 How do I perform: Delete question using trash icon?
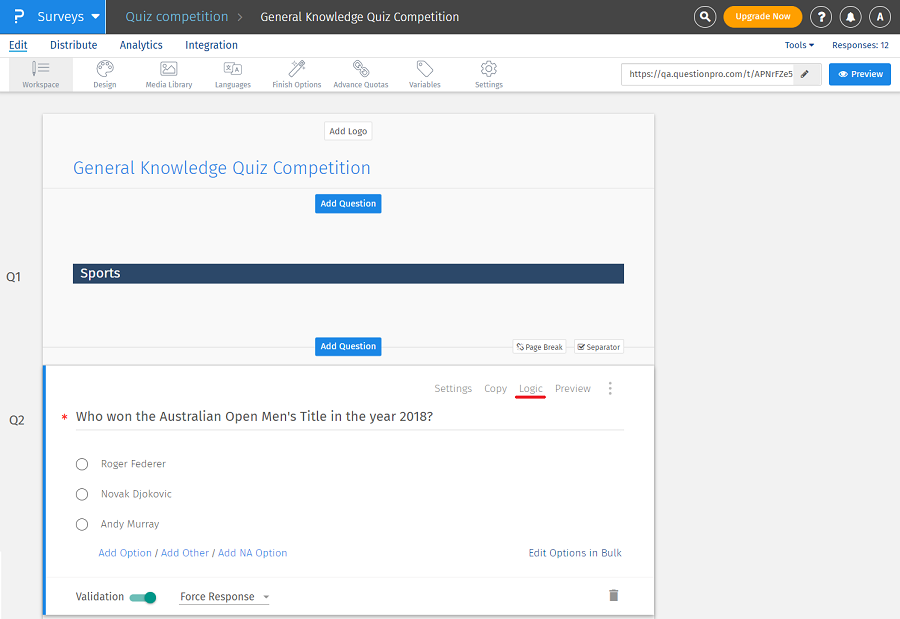pyautogui.click(x=614, y=595)
